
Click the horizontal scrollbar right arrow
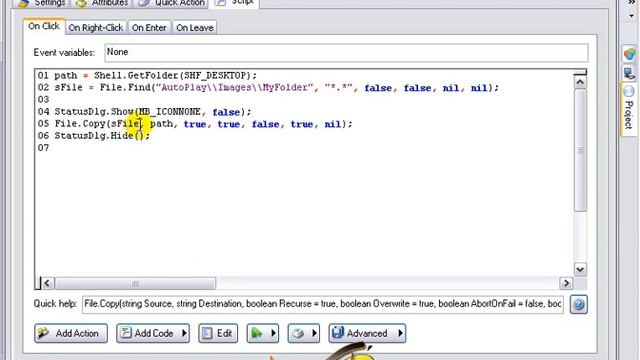(566, 283)
